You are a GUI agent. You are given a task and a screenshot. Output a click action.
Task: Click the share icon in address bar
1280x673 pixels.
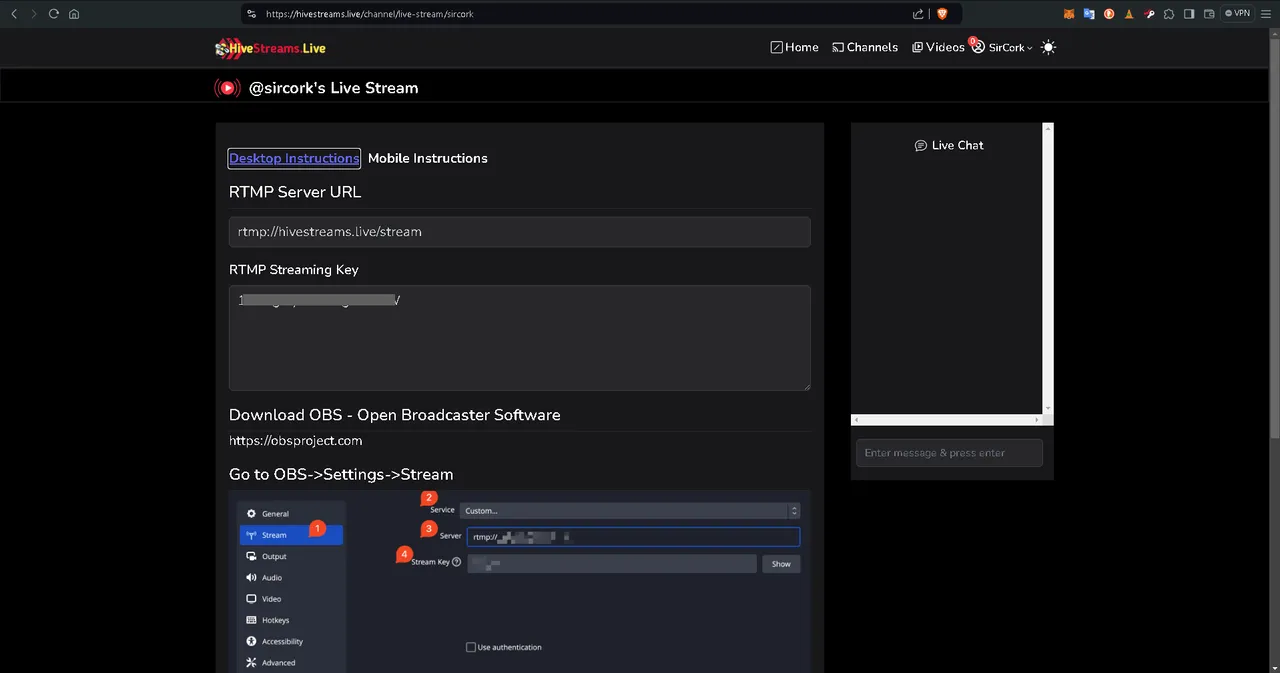coord(918,14)
